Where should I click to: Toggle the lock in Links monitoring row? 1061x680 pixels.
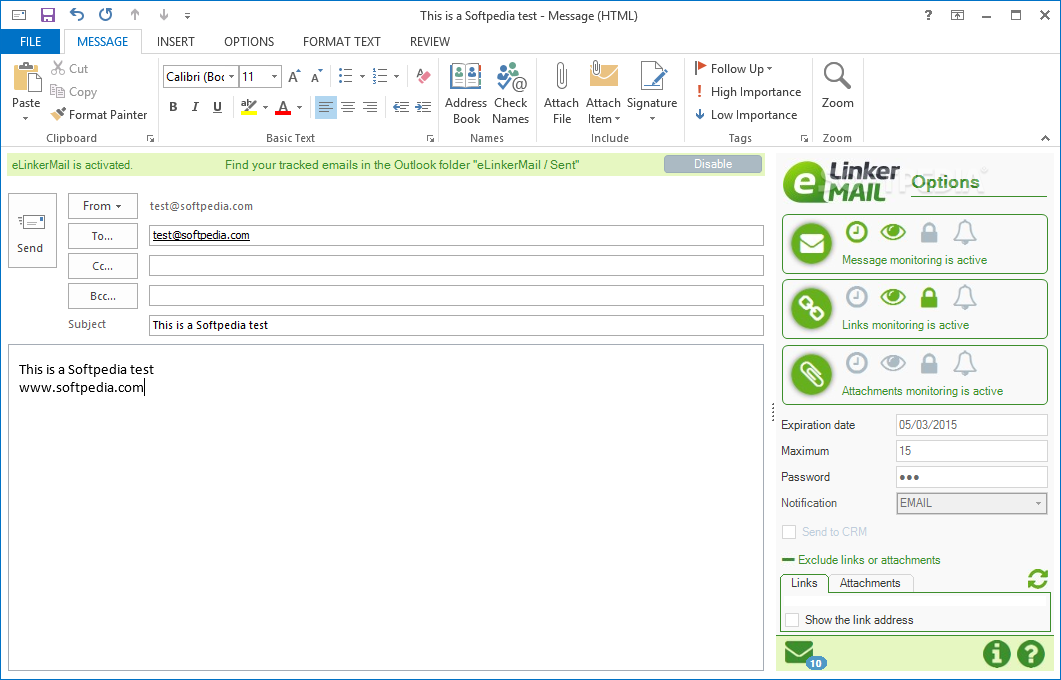click(x=929, y=297)
